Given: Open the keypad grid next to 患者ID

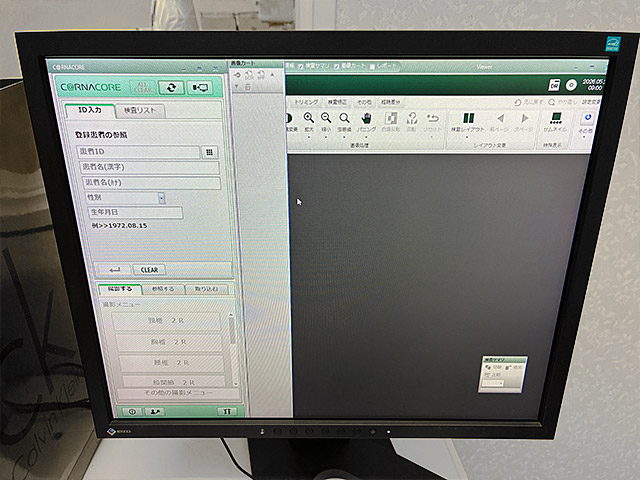Looking at the screenshot, I should [x=209, y=152].
